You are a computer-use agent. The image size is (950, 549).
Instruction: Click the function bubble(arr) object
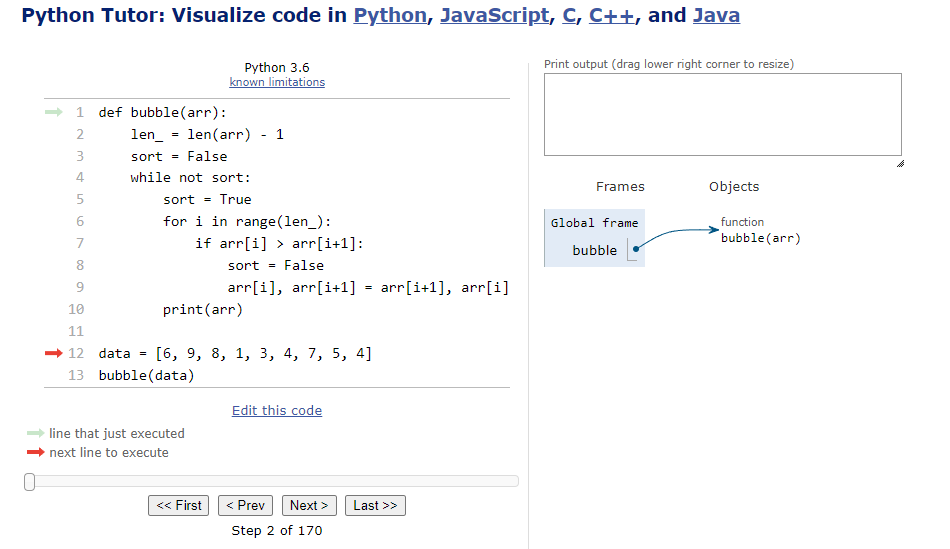[x=760, y=231]
